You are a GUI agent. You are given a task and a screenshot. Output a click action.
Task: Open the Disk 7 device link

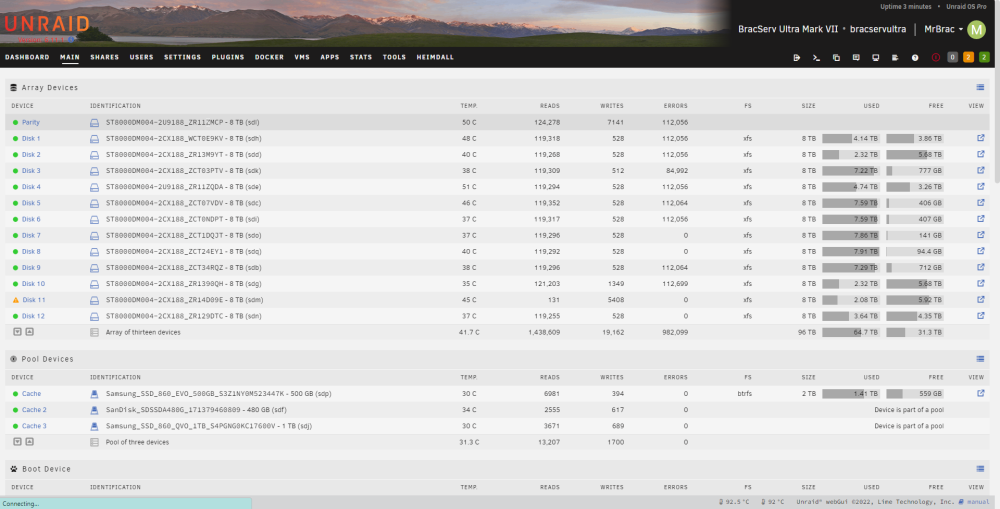pos(31,235)
